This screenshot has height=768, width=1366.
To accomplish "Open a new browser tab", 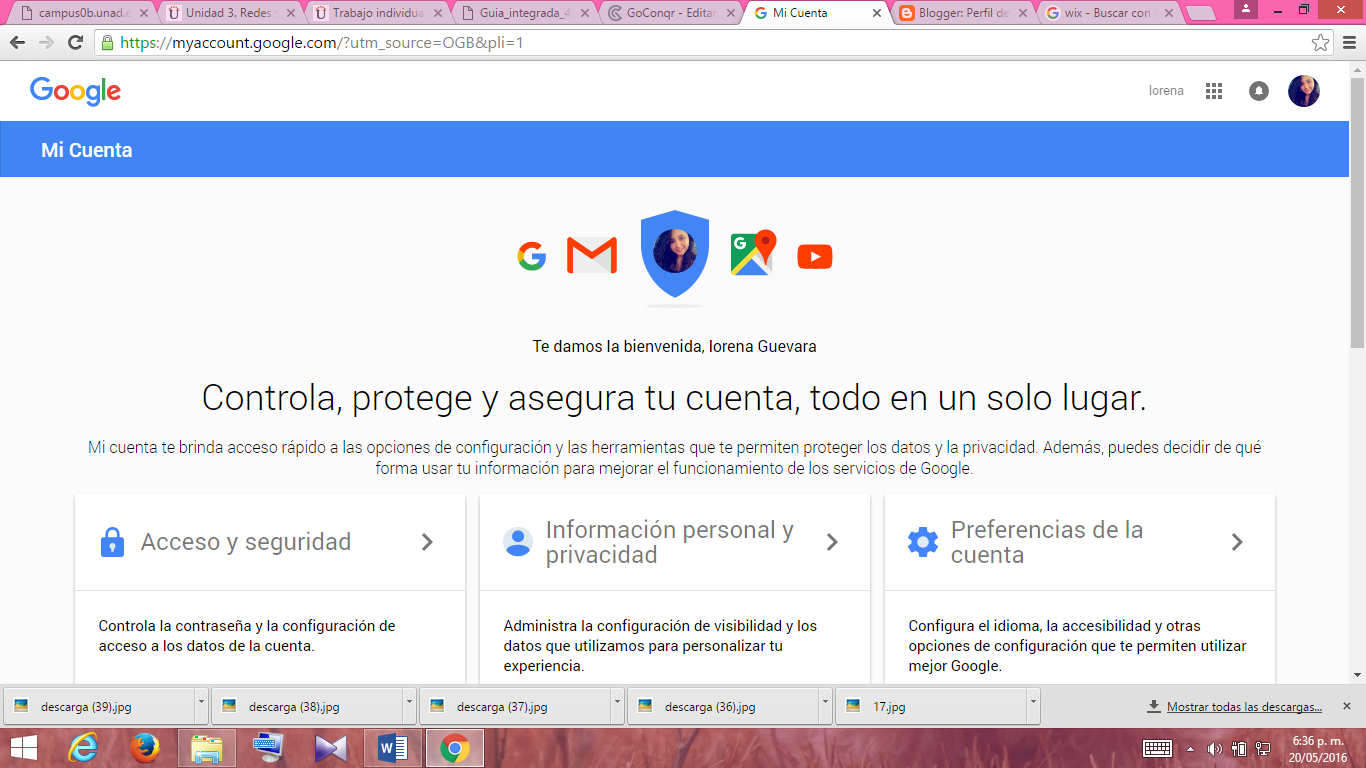I will (x=1201, y=14).
